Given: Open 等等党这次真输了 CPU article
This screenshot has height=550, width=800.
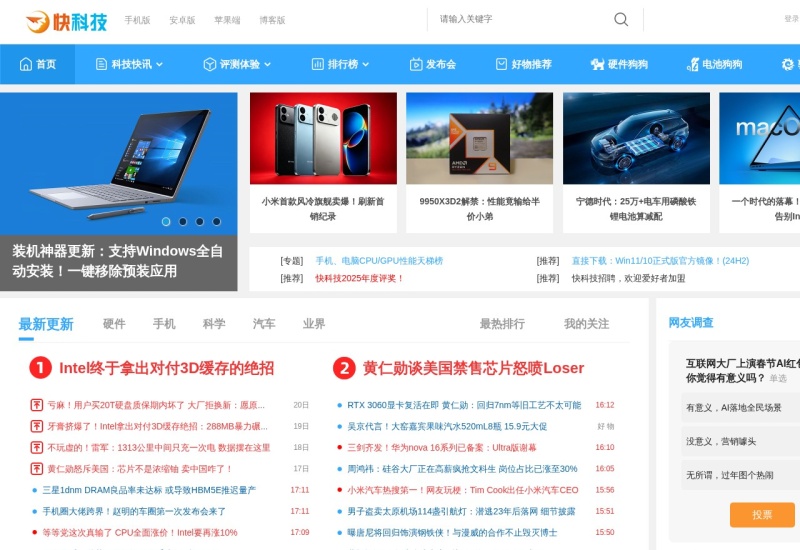Looking at the screenshot, I should click(x=140, y=533).
